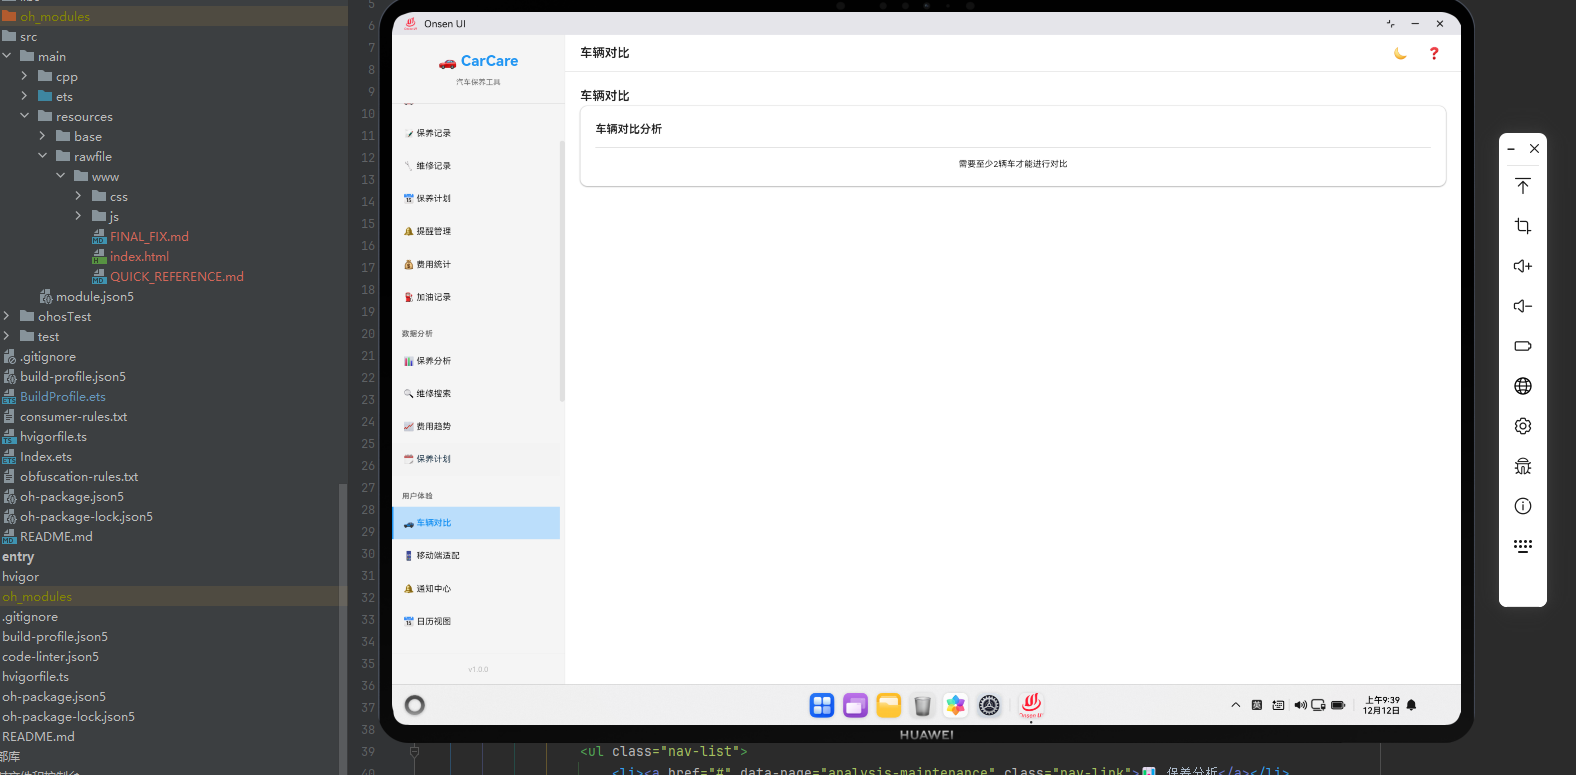Open the blue app grid launcher icon
Screen dimensions: 1576x775
[x=822, y=705]
